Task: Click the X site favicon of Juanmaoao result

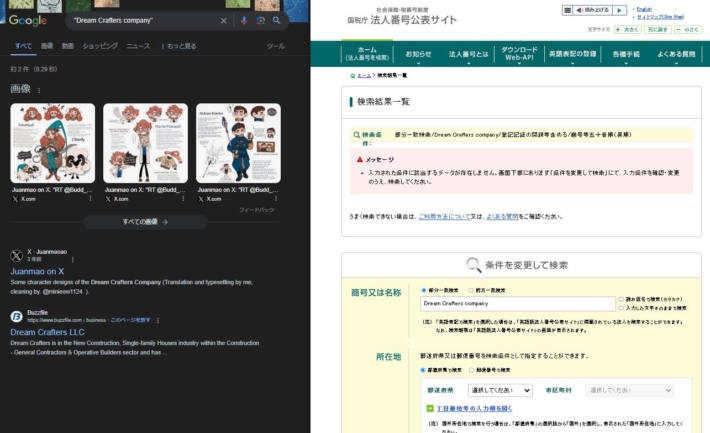Action: pos(17,255)
